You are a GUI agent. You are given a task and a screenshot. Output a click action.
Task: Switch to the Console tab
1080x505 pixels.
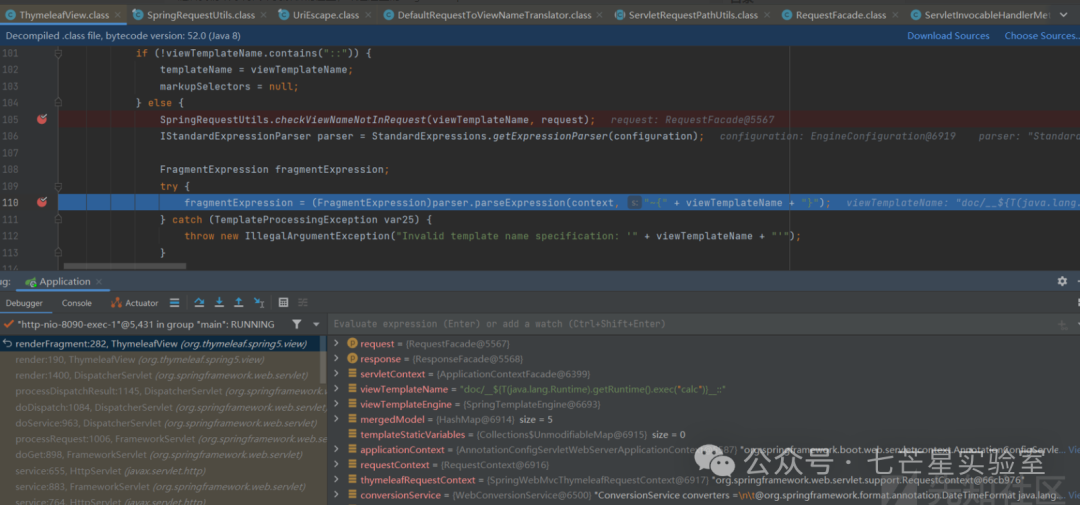(x=76, y=303)
